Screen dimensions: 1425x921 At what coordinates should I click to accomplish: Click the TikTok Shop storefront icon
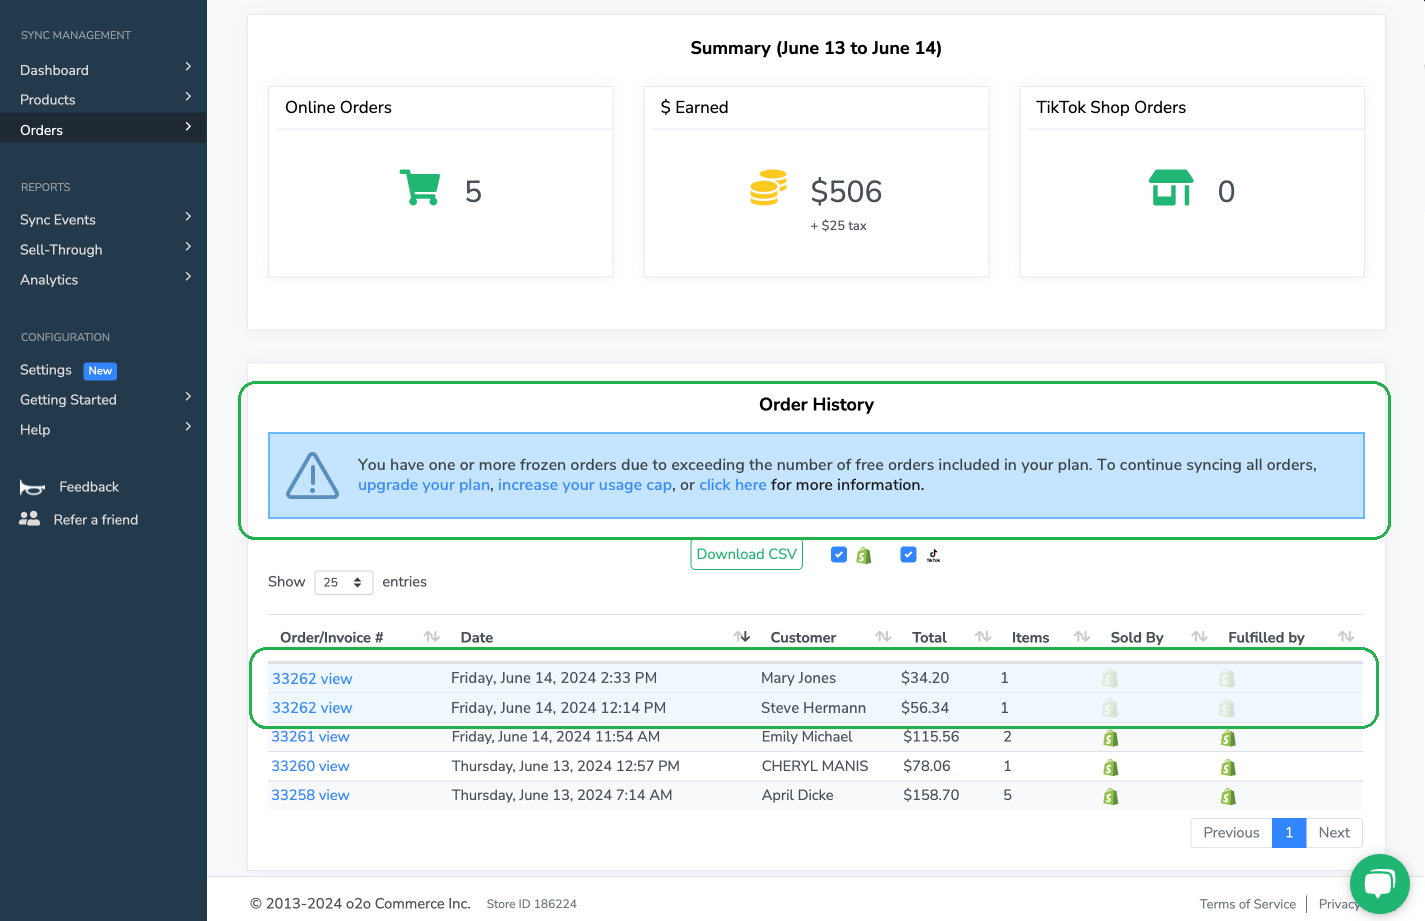click(x=1171, y=187)
